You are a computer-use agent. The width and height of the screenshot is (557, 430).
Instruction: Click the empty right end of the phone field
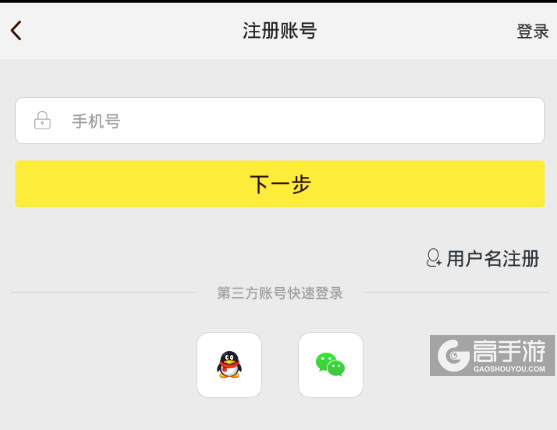[x=497, y=120]
